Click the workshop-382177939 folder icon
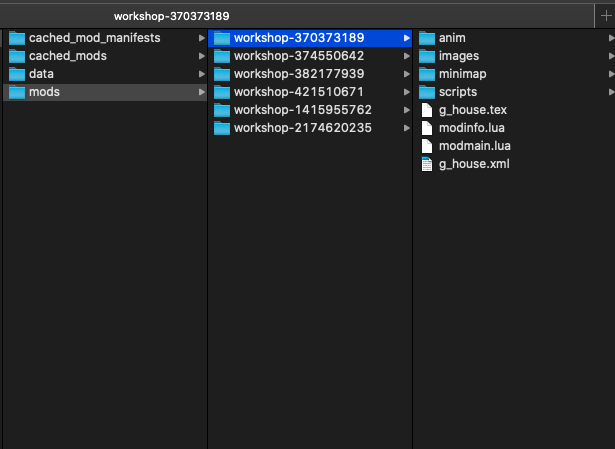Screen dimensions: 615x449 click(222, 74)
